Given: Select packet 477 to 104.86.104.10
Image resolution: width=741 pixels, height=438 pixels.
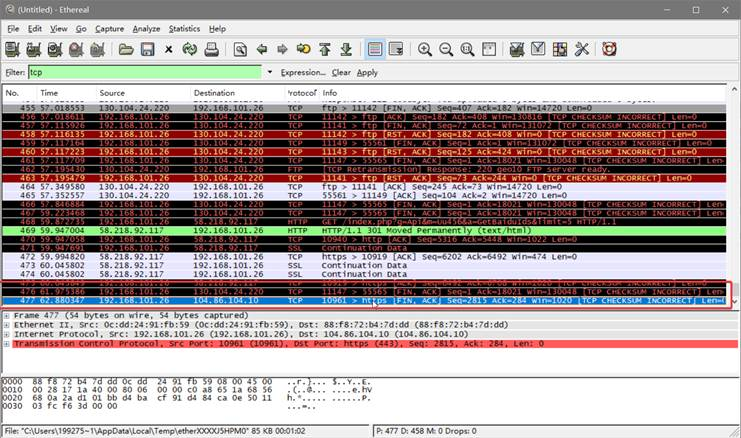Looking at the screenshot, I should click(x=364, y=301).
